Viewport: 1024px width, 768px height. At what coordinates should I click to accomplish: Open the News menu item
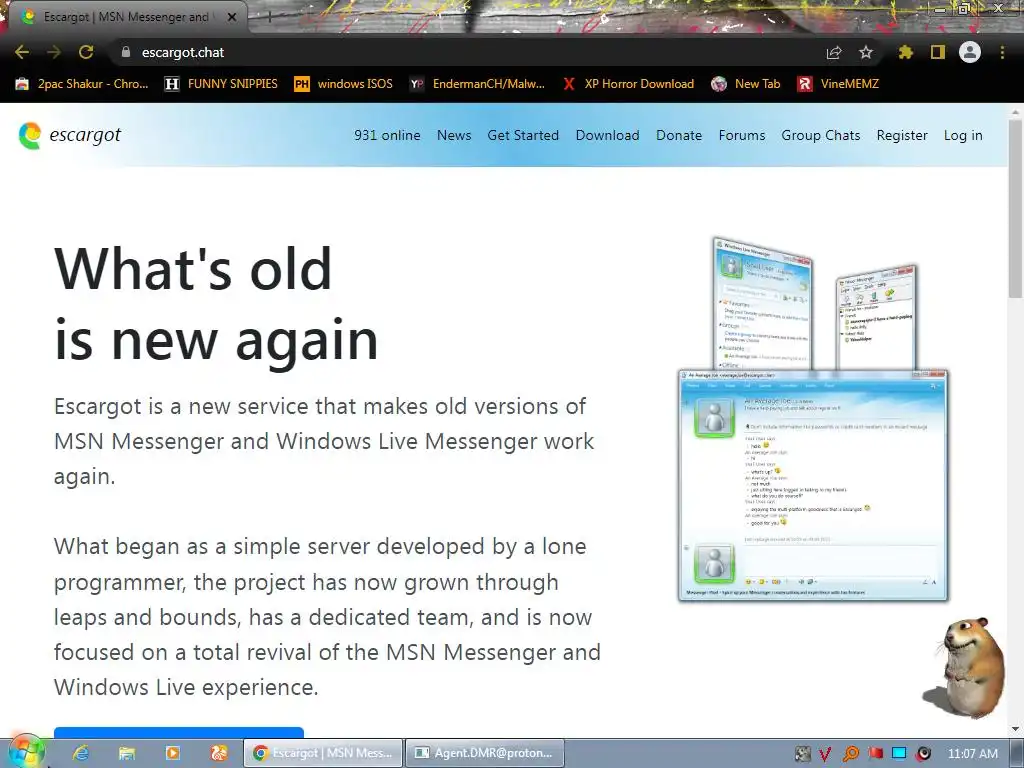pyautogui.click(x=454, y=135)
